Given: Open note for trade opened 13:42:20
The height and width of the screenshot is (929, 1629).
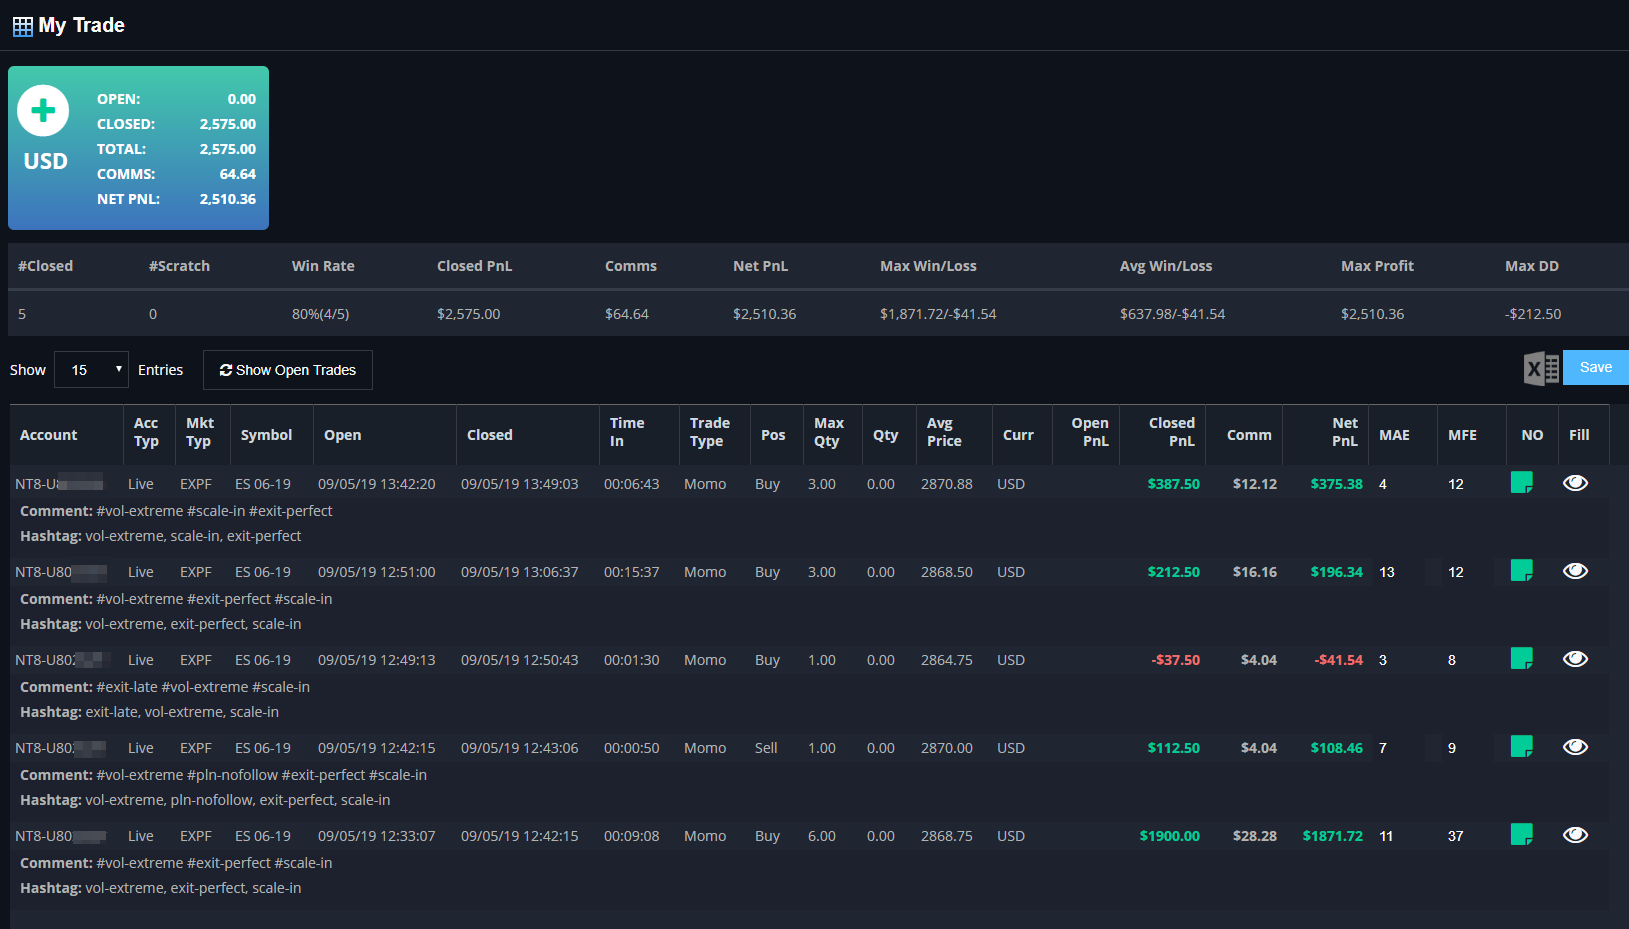Looking at the screenshot, I should tap(1521, 483).
